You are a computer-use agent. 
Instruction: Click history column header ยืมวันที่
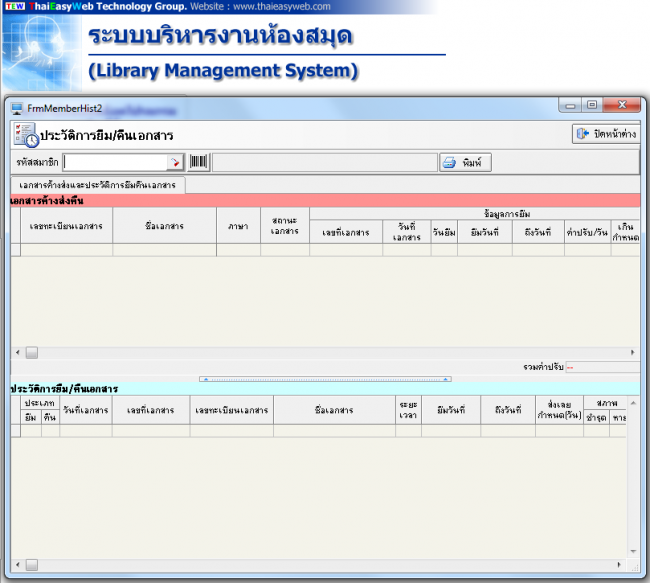pyautogui.click(x=451, y=410)
